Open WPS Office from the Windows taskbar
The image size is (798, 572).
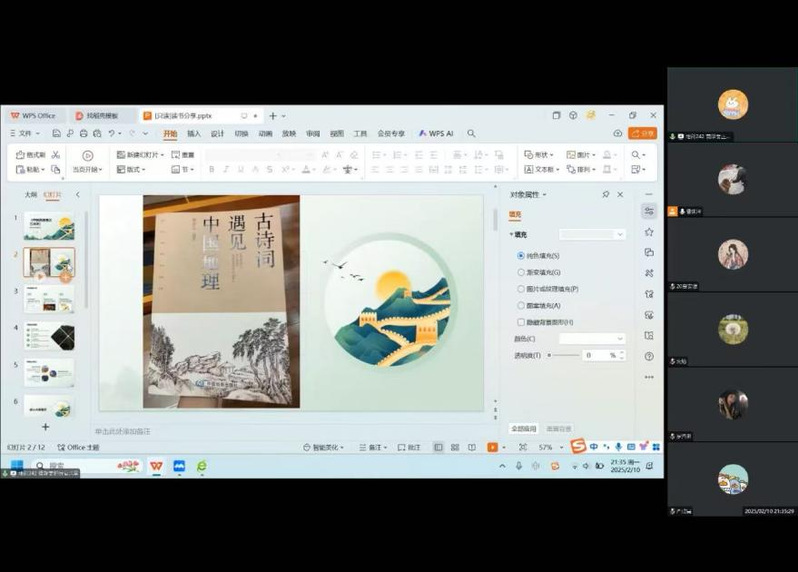[156, 466]
